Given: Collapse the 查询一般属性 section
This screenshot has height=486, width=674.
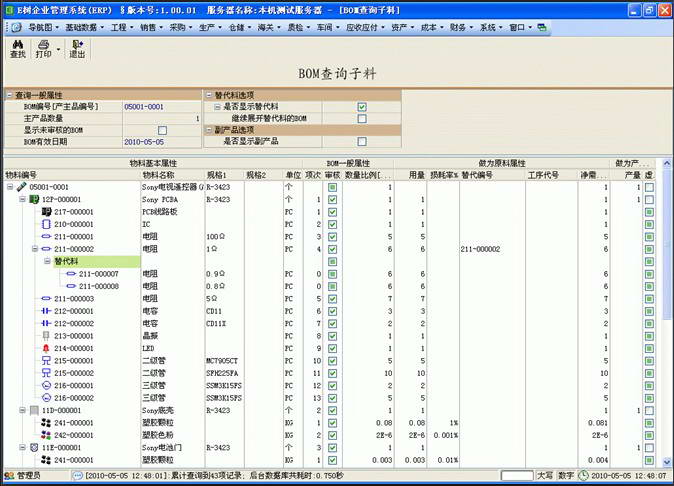Looking at the screenshot, I should pyautogui.click(x=9, y=95).
